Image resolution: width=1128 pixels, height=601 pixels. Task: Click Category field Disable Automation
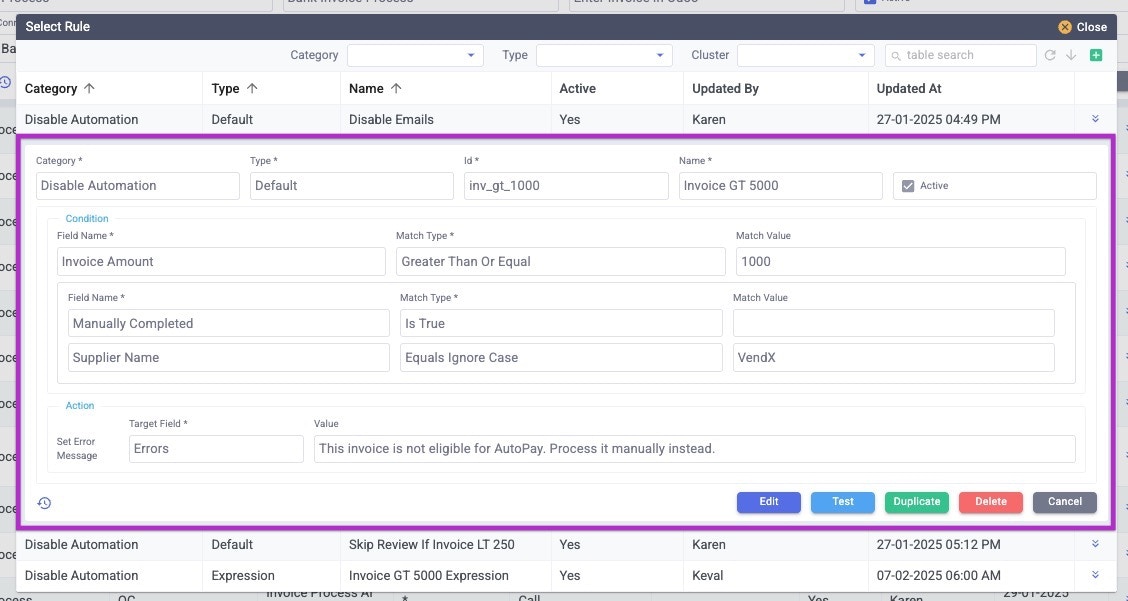tap(137, 186)
